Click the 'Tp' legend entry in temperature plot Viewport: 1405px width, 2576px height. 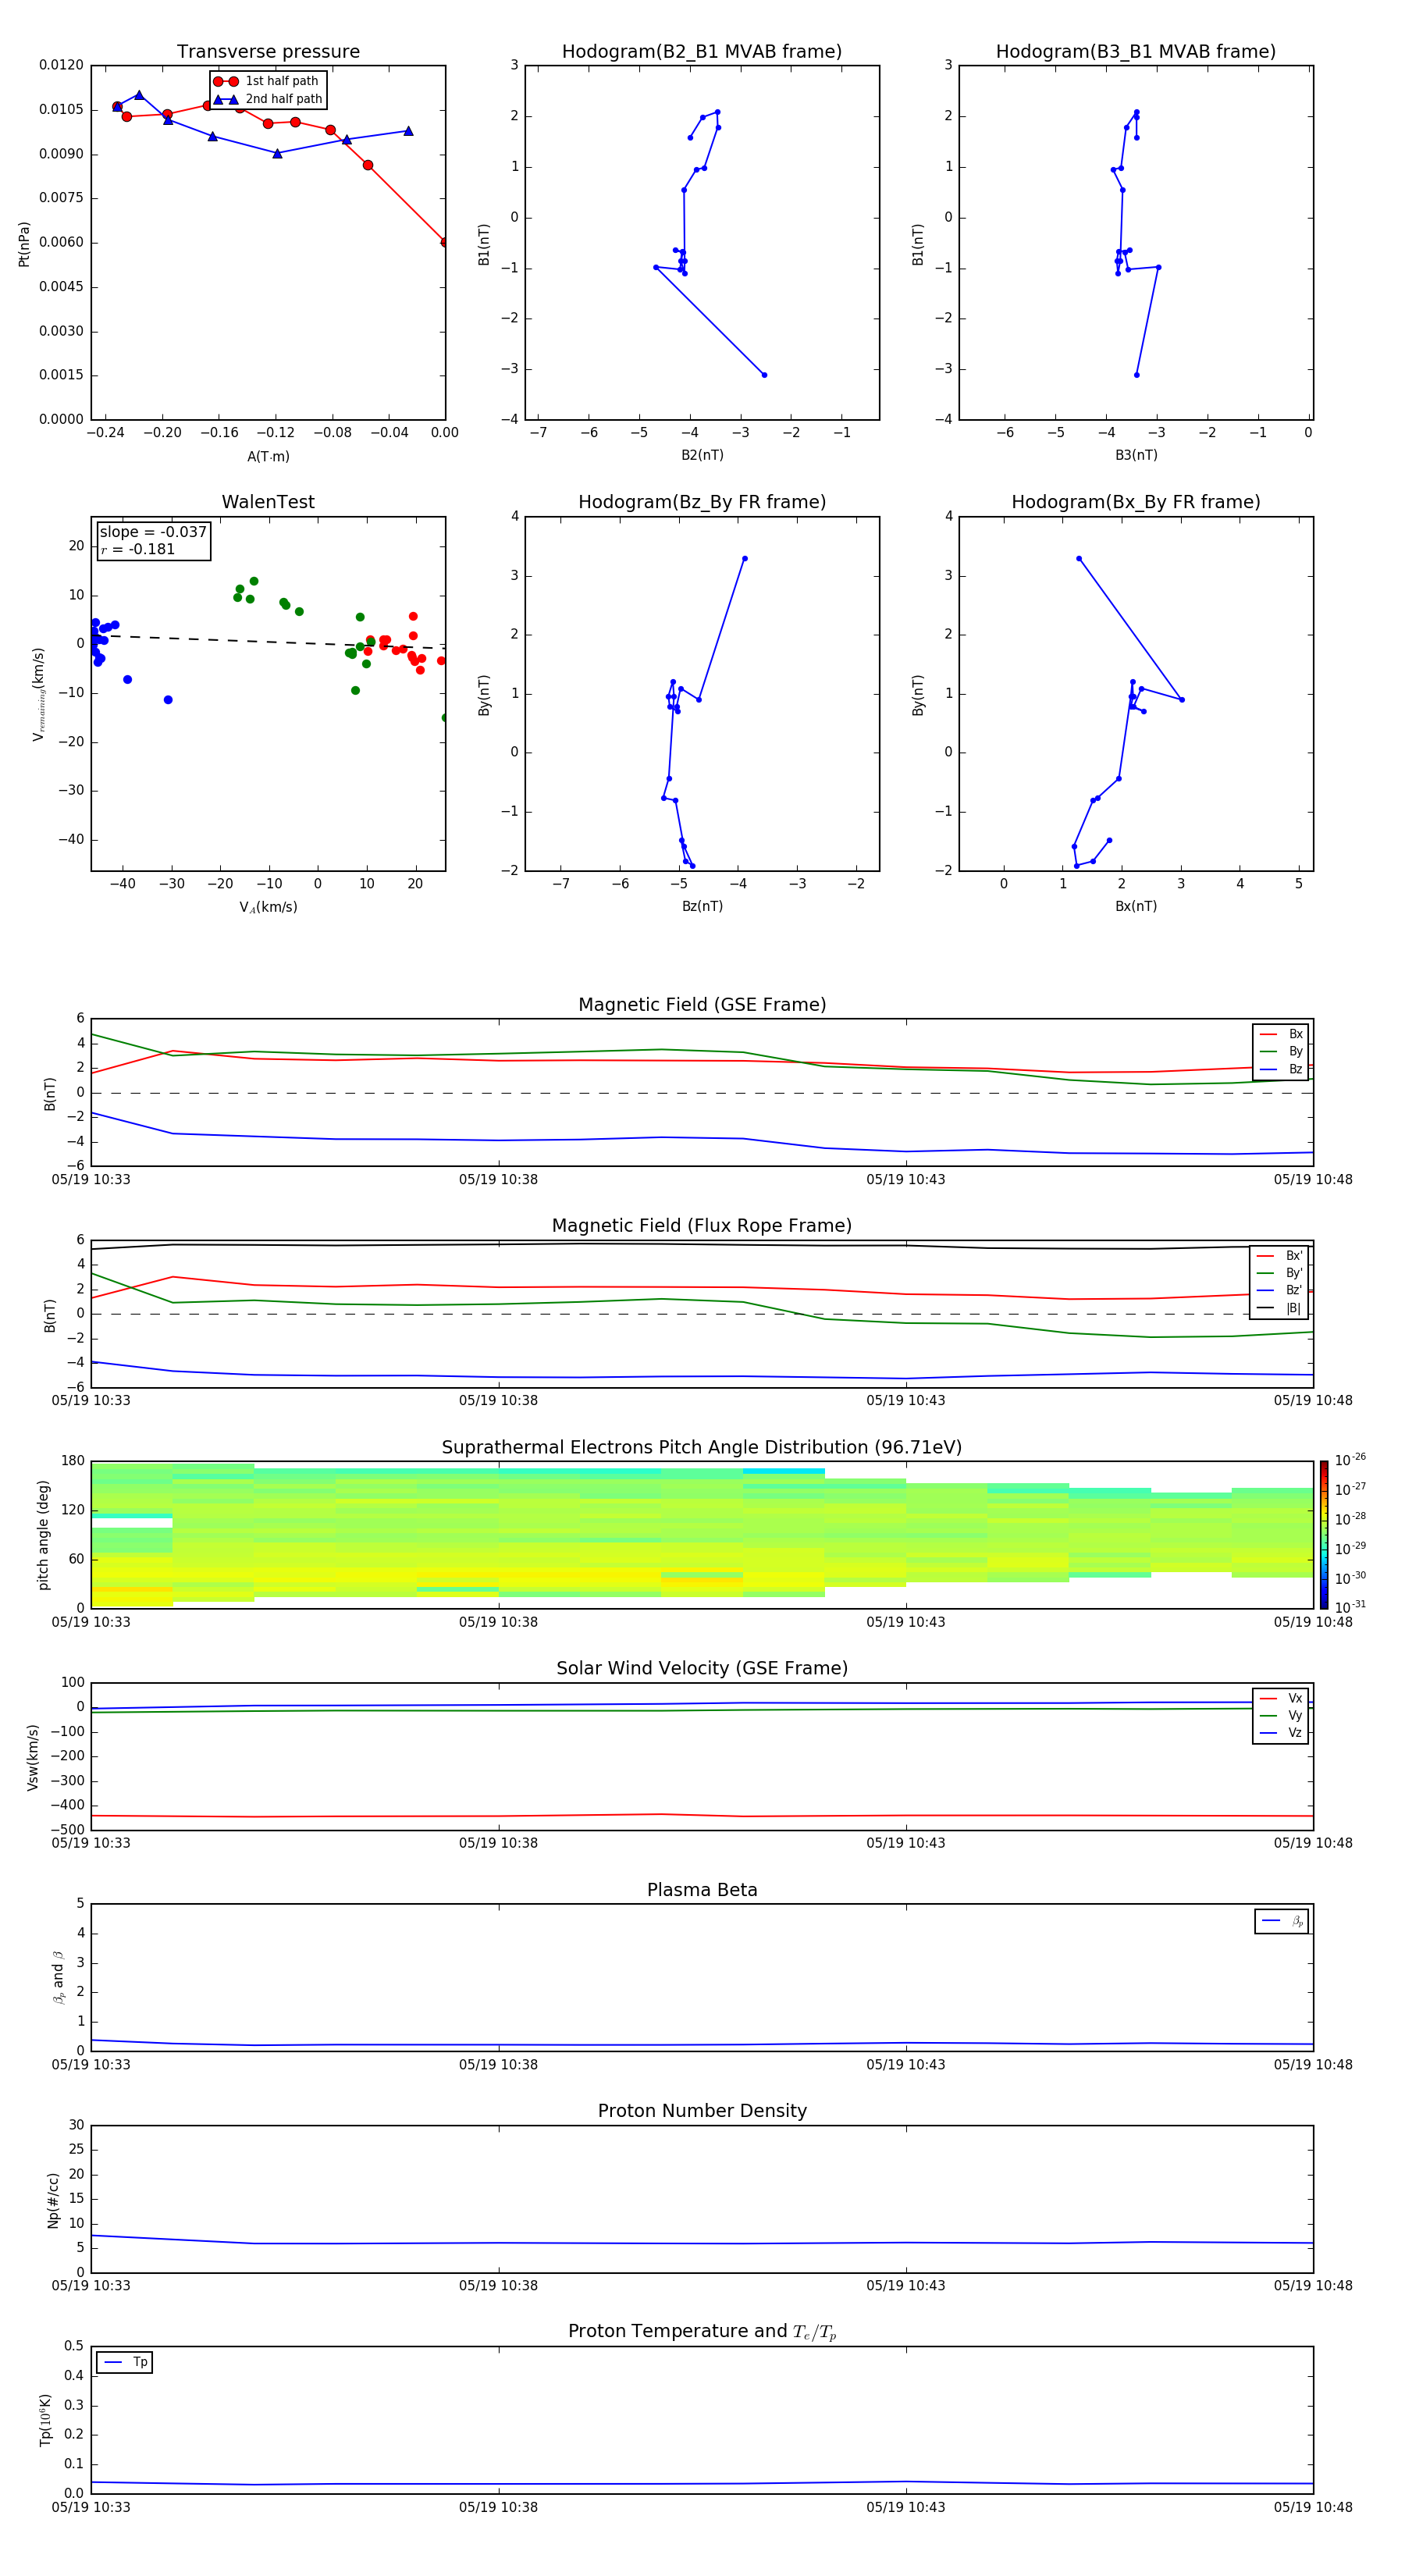point(125,2363)
